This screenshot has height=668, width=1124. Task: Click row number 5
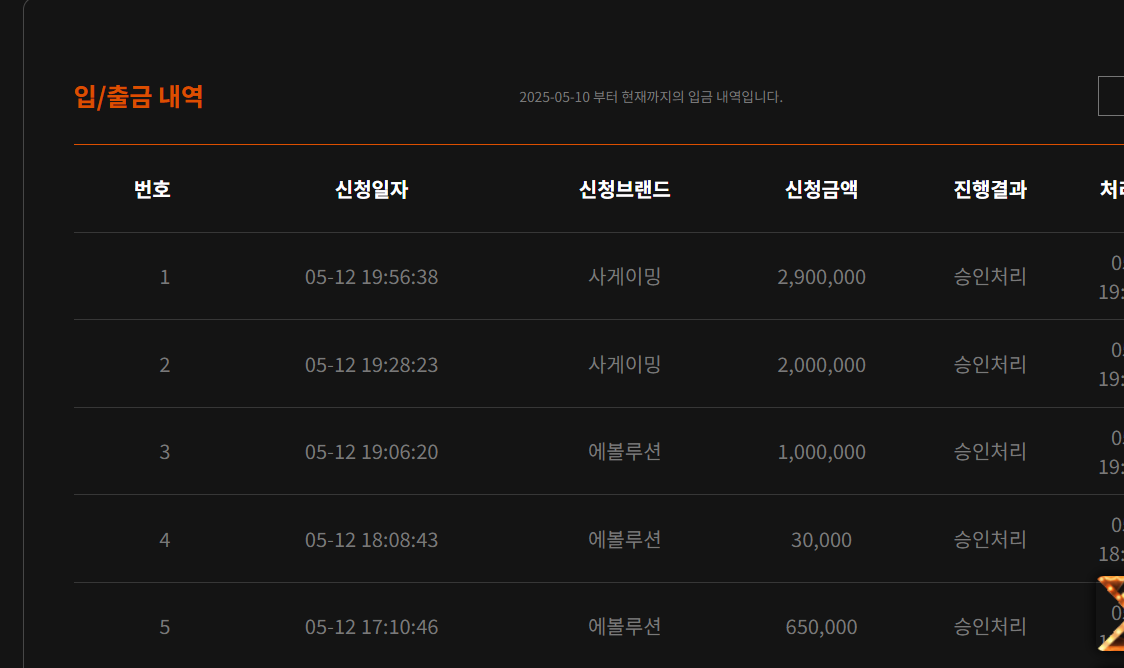pos(165,627)
